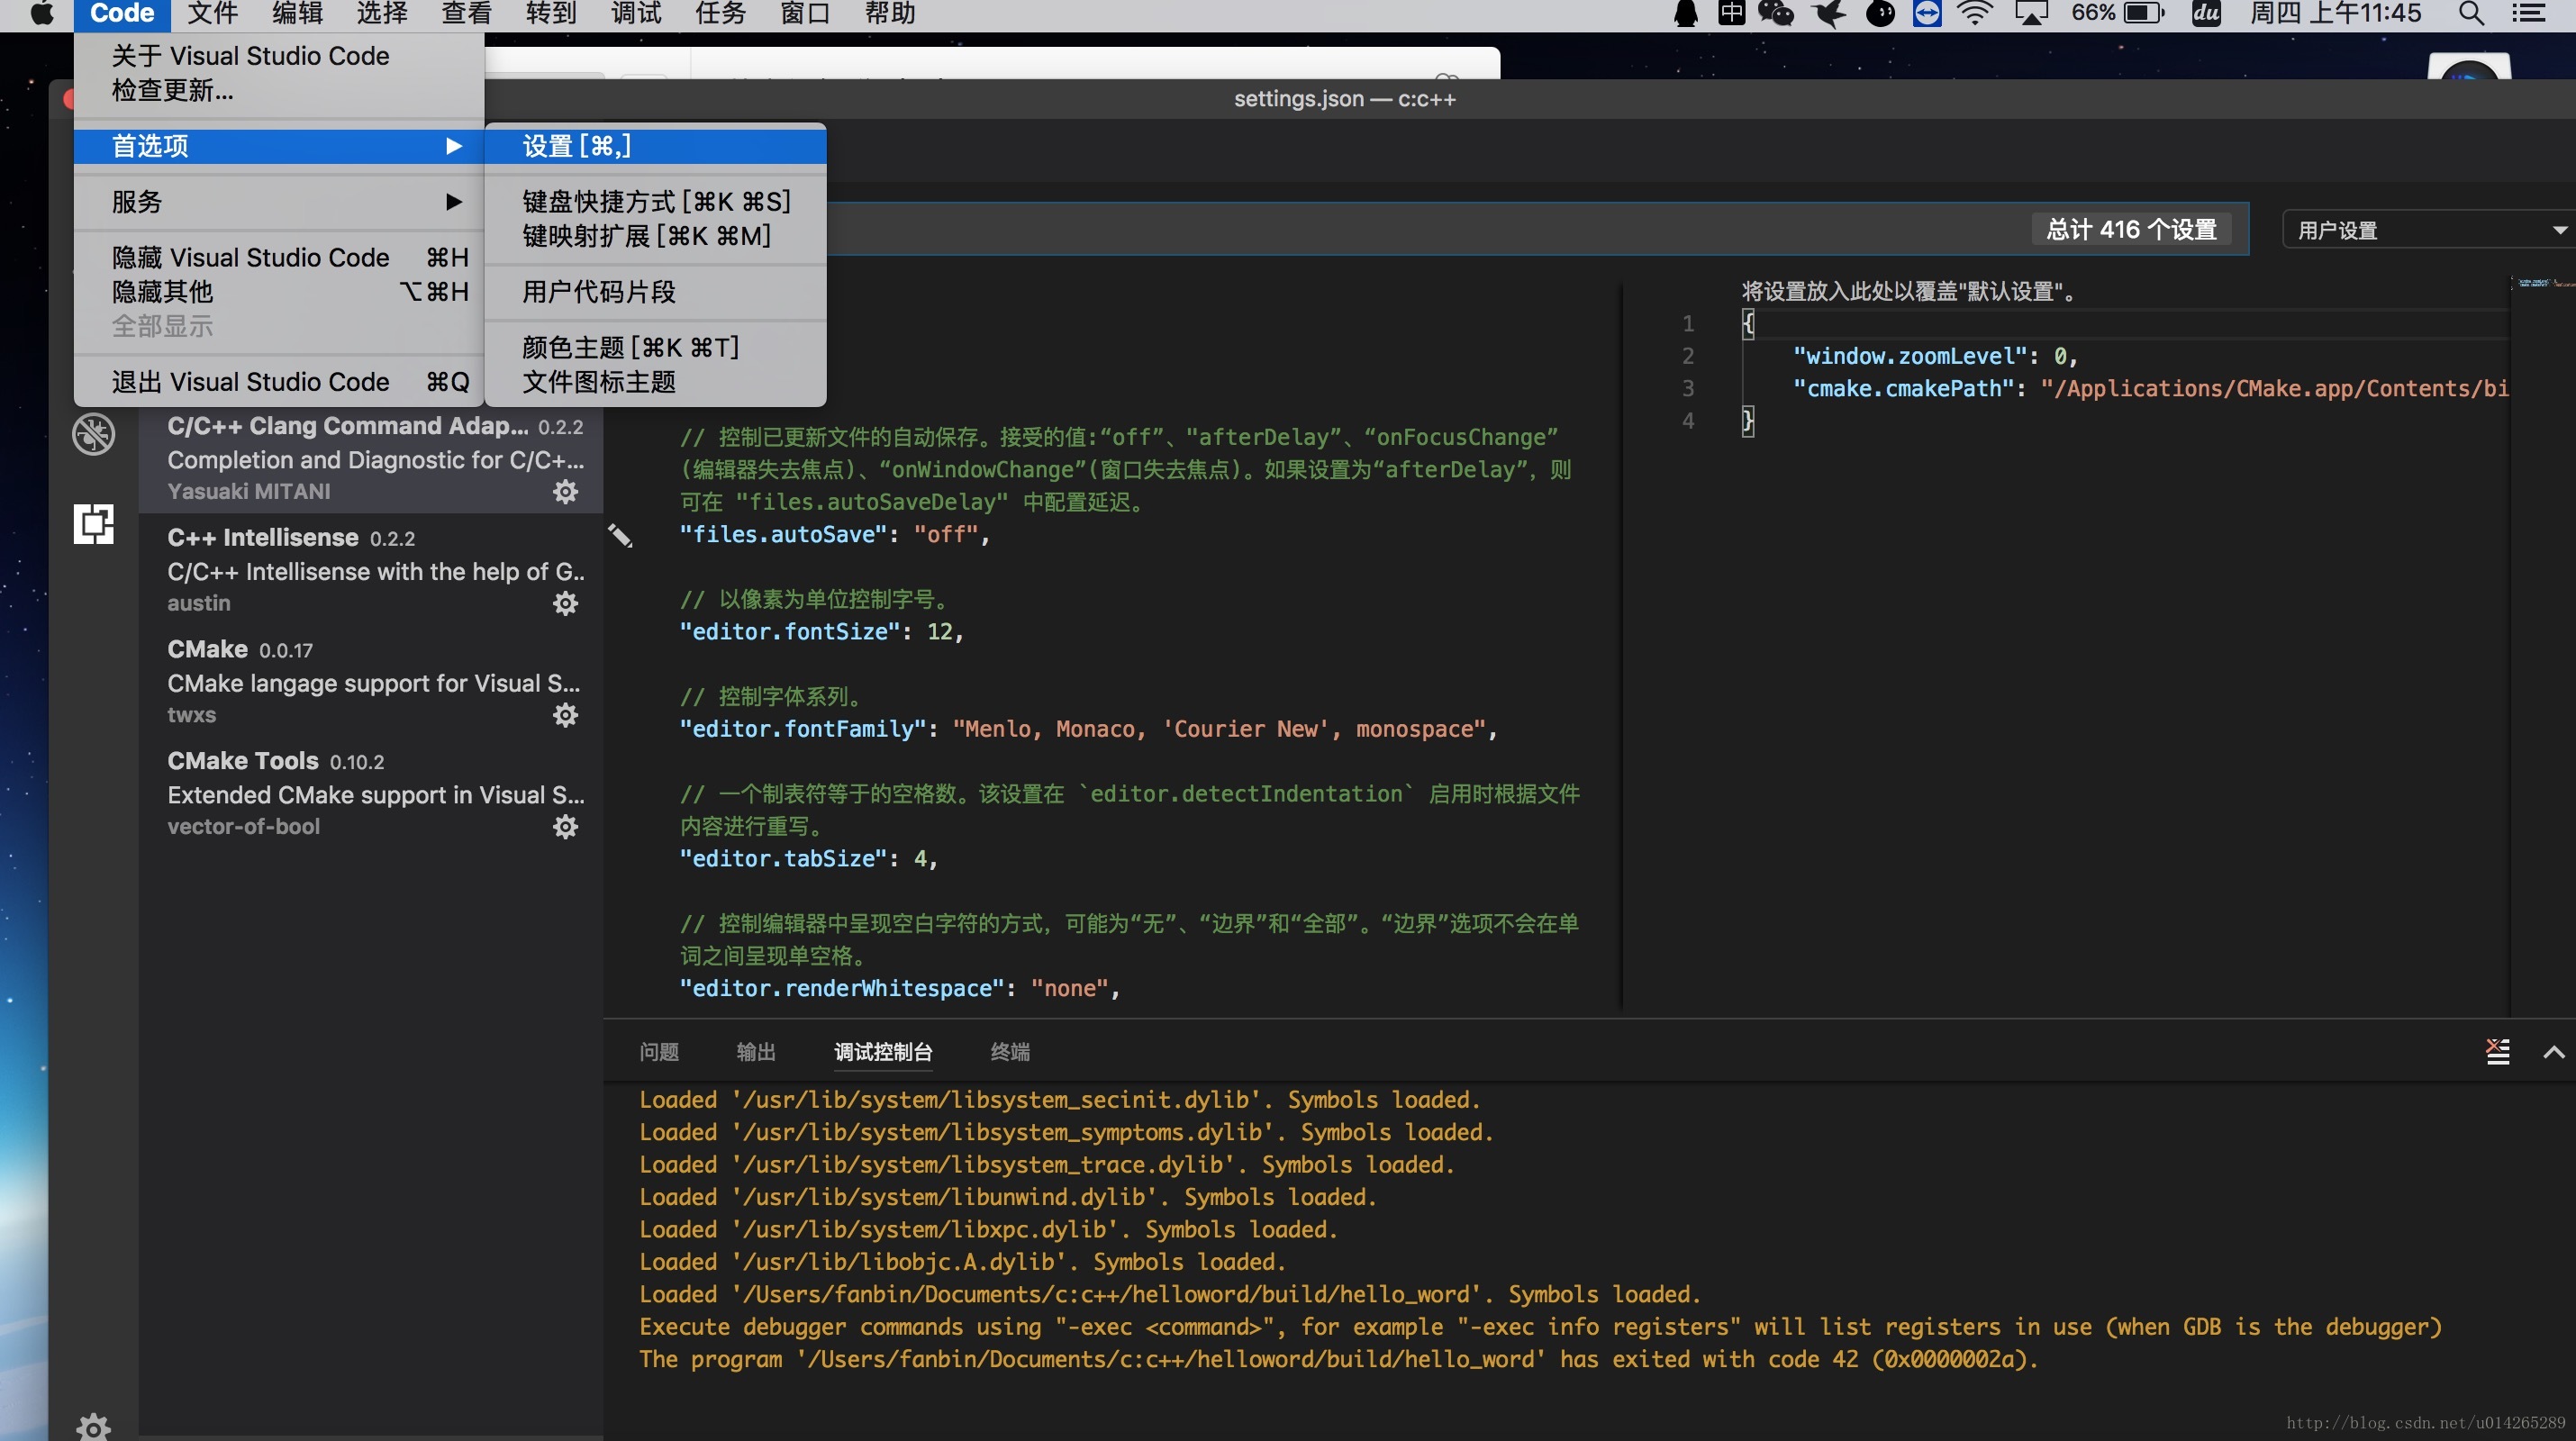Switch to the 终端 panel tab

coord(1010,1052)
